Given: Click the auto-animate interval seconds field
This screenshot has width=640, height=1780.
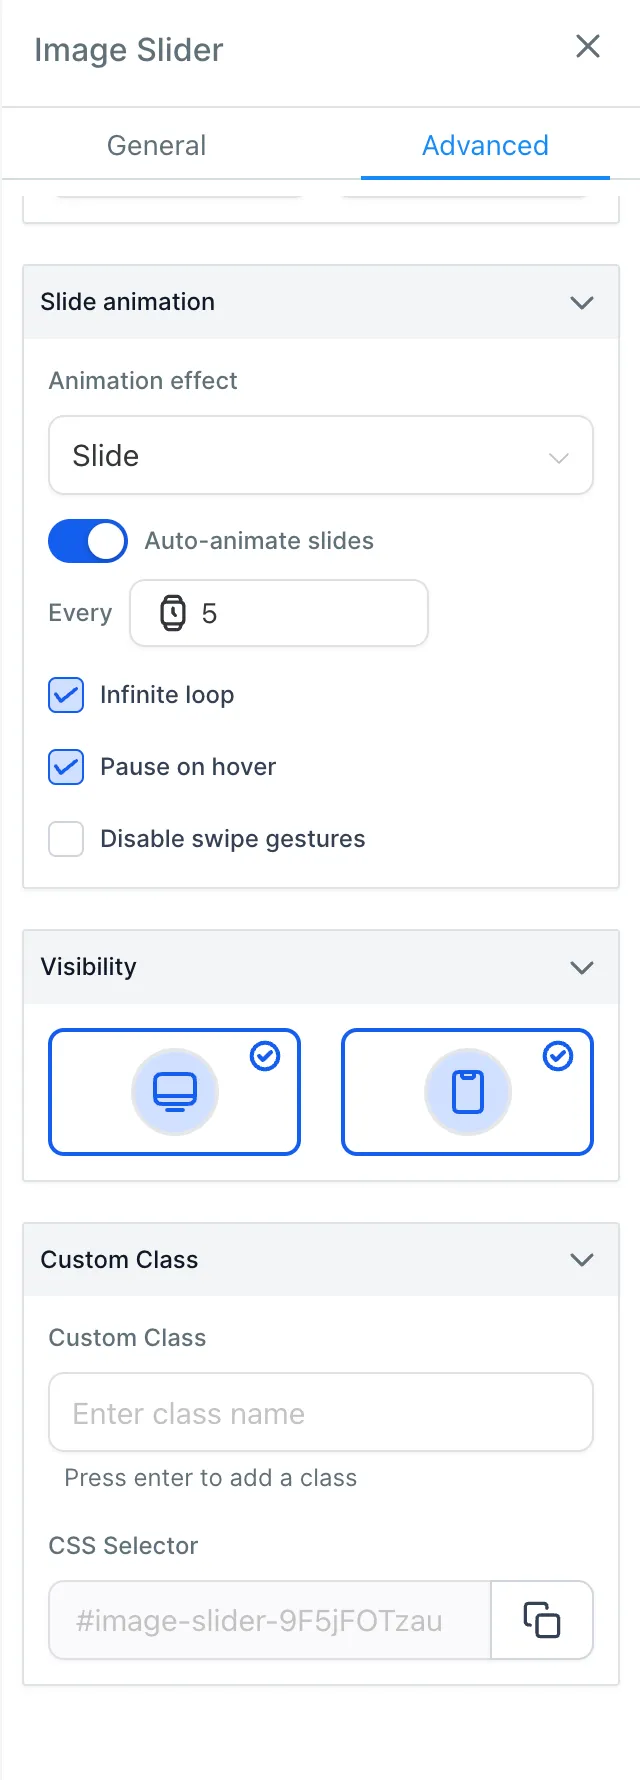Looking at the screenshot, I should [300, 613].
